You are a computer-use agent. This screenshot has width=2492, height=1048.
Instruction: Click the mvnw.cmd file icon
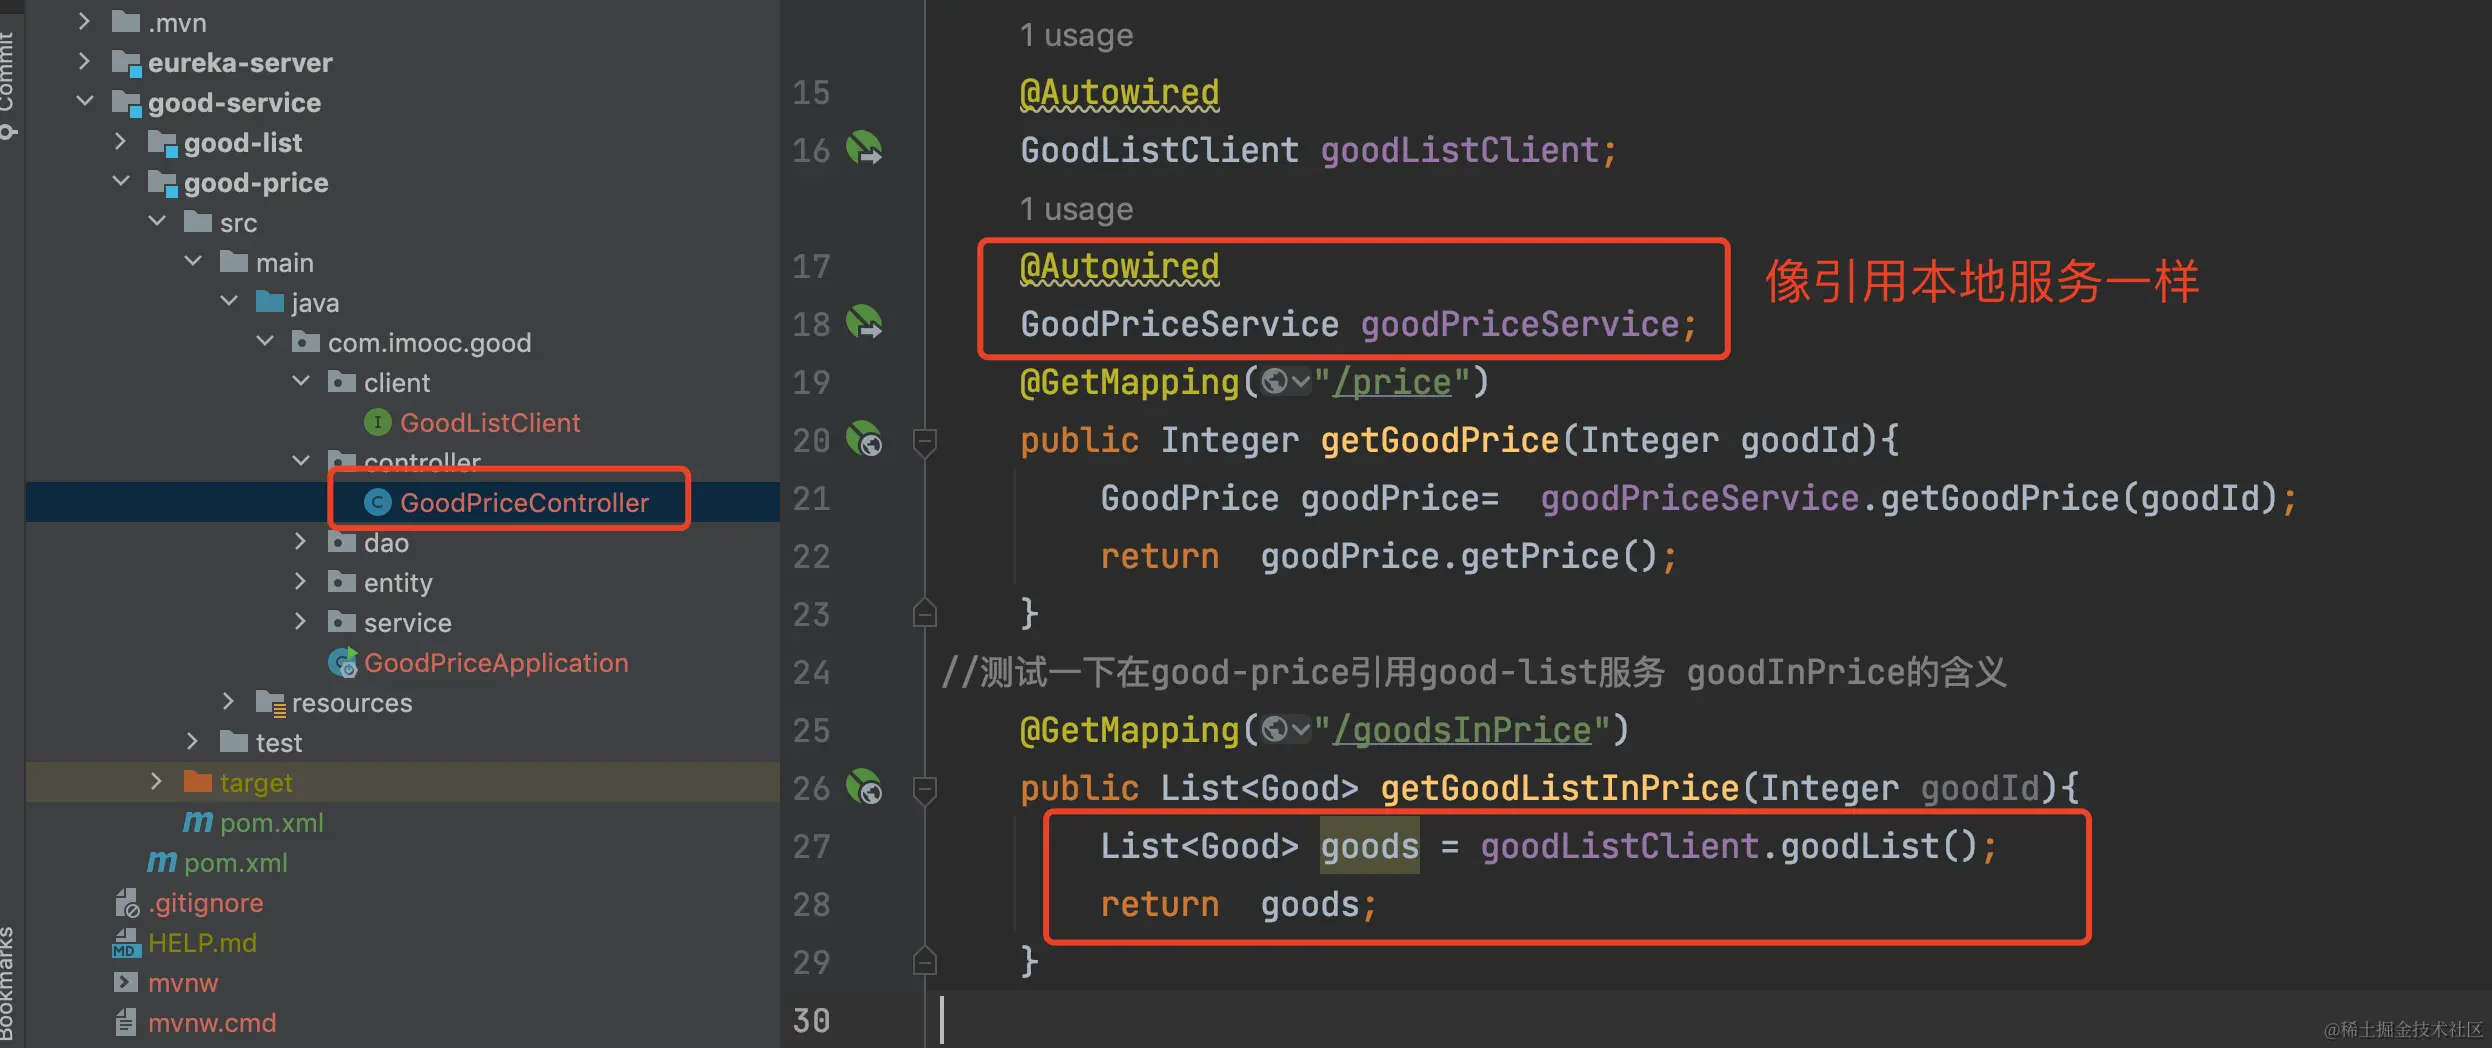click(126, 1022)
